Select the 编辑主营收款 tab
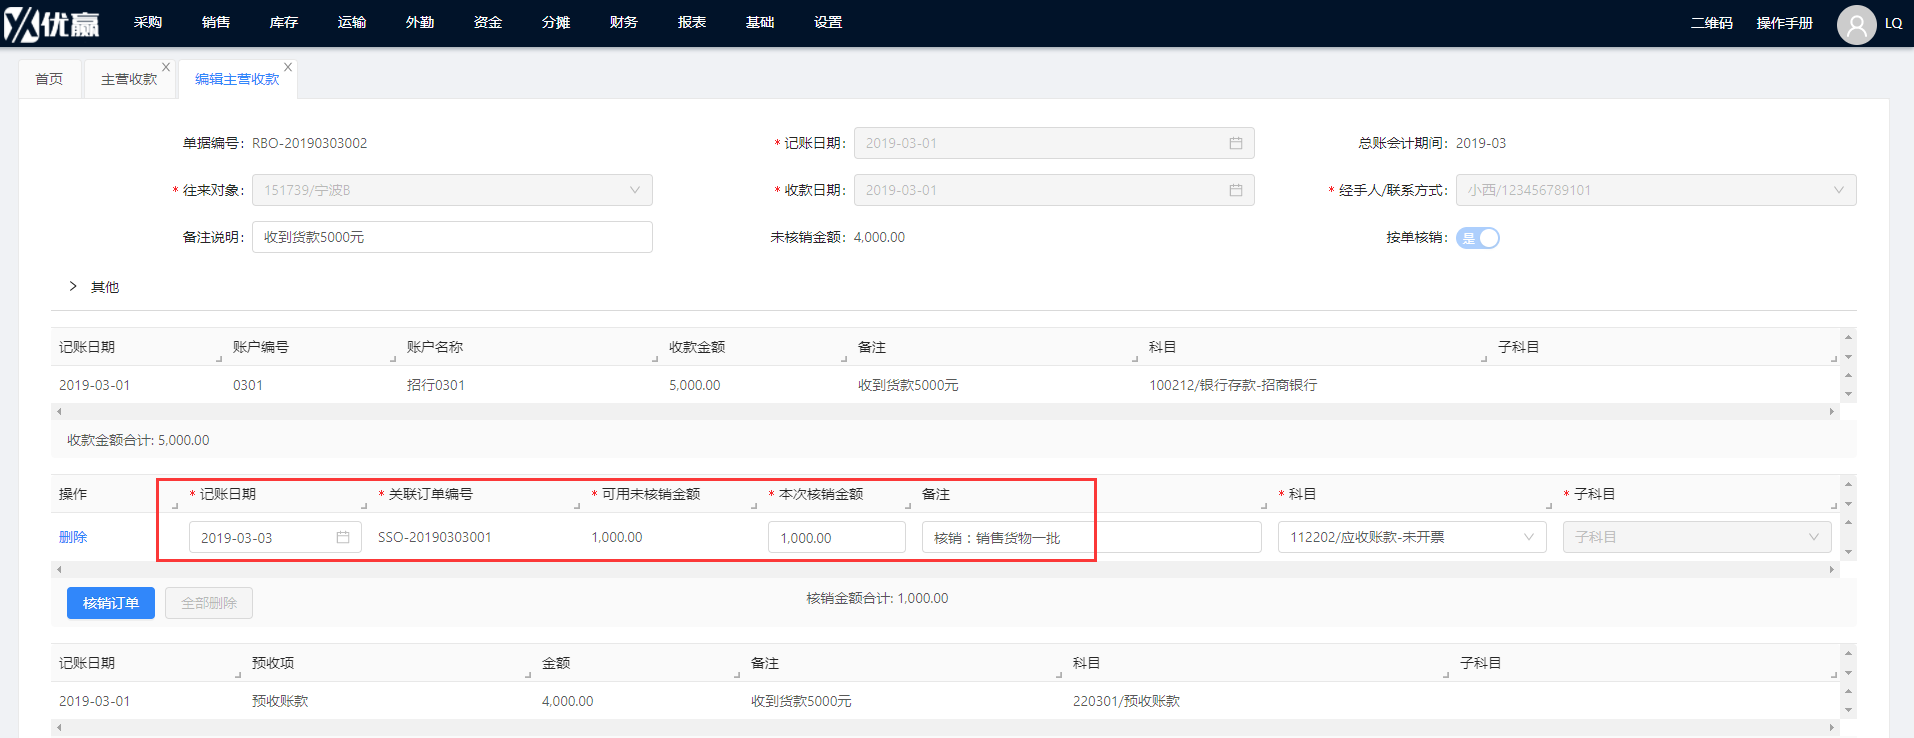This screenshot has height=738, width=1914. pyautogui.click(x=237, y=79)
